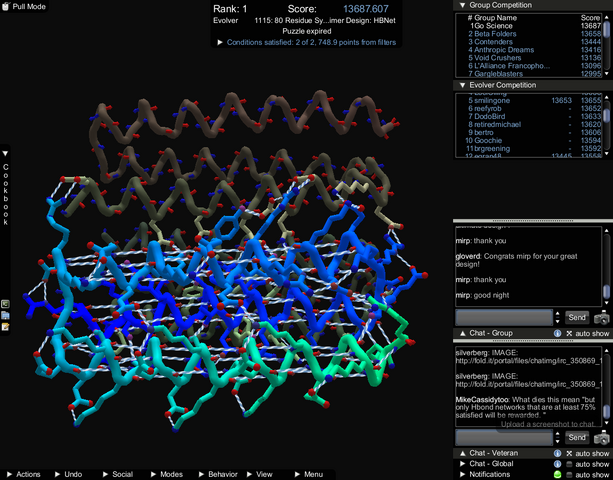Open the Modes menu

(167, 474)
